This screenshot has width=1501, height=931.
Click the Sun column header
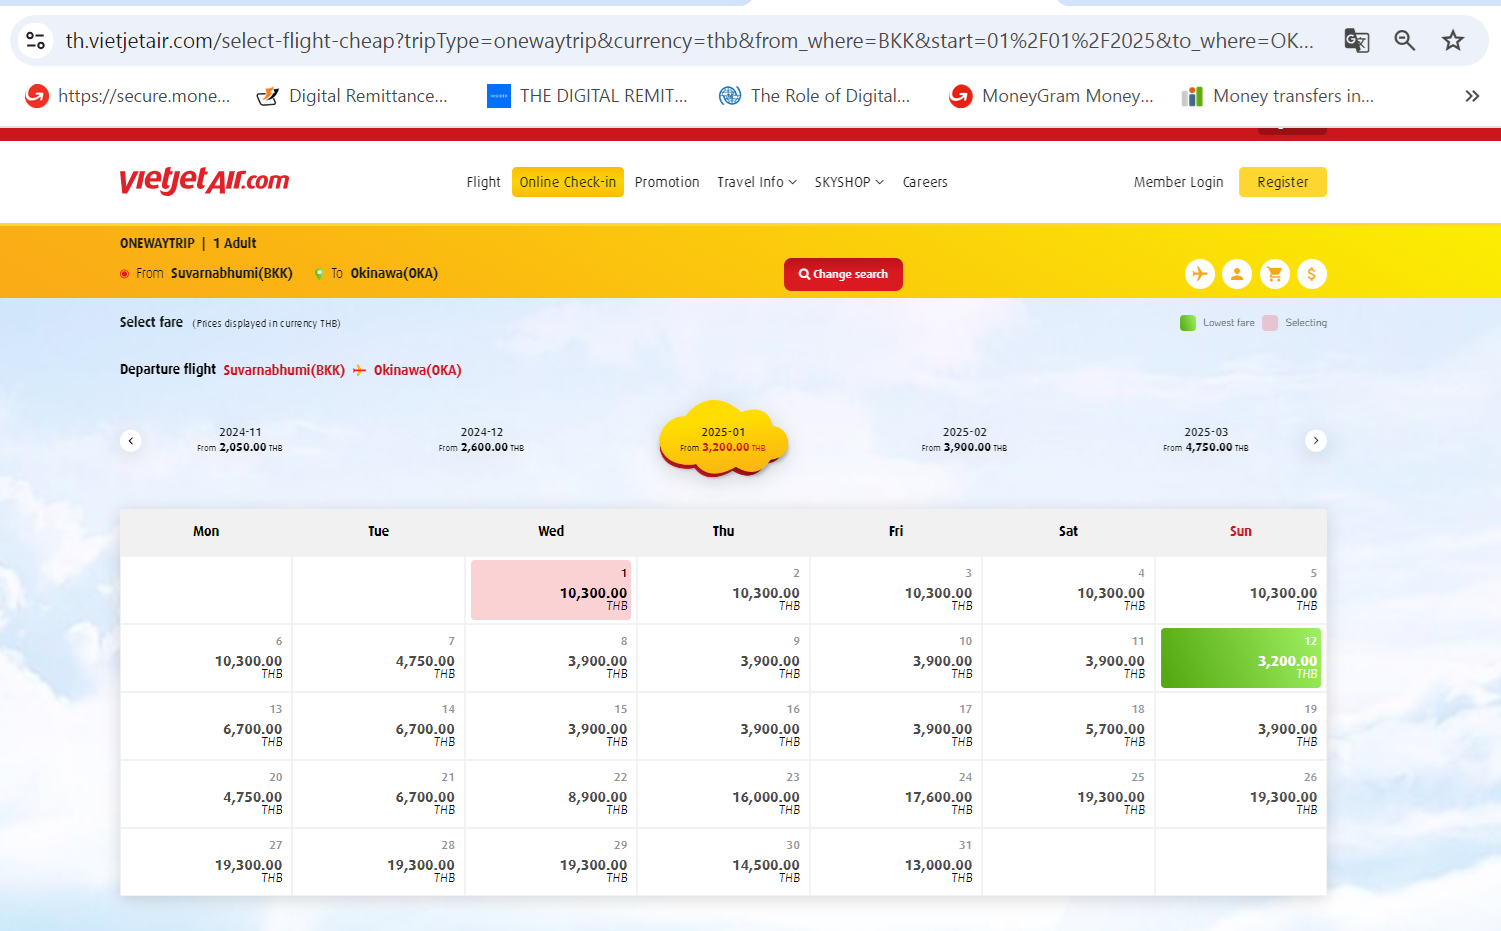[x=1241, y=531]
